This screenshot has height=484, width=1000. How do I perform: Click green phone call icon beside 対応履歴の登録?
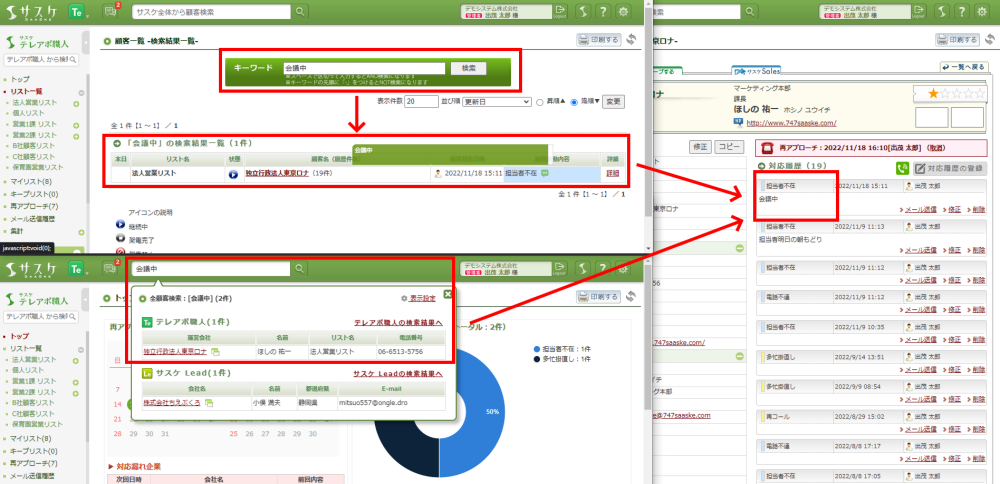tap(902, 168)
